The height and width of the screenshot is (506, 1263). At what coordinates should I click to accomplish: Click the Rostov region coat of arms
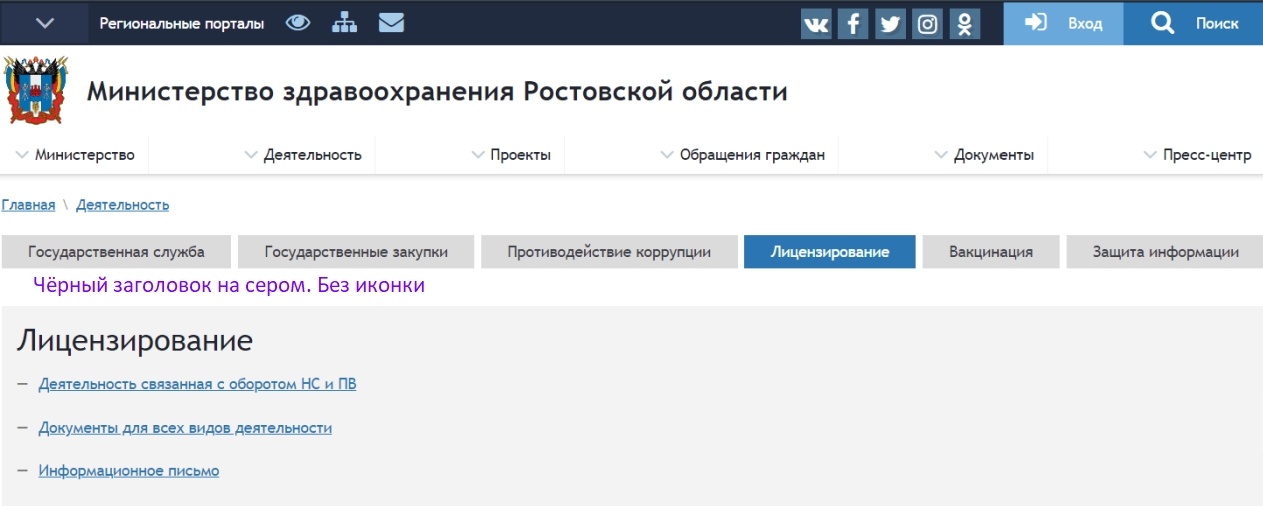(37, 90)
